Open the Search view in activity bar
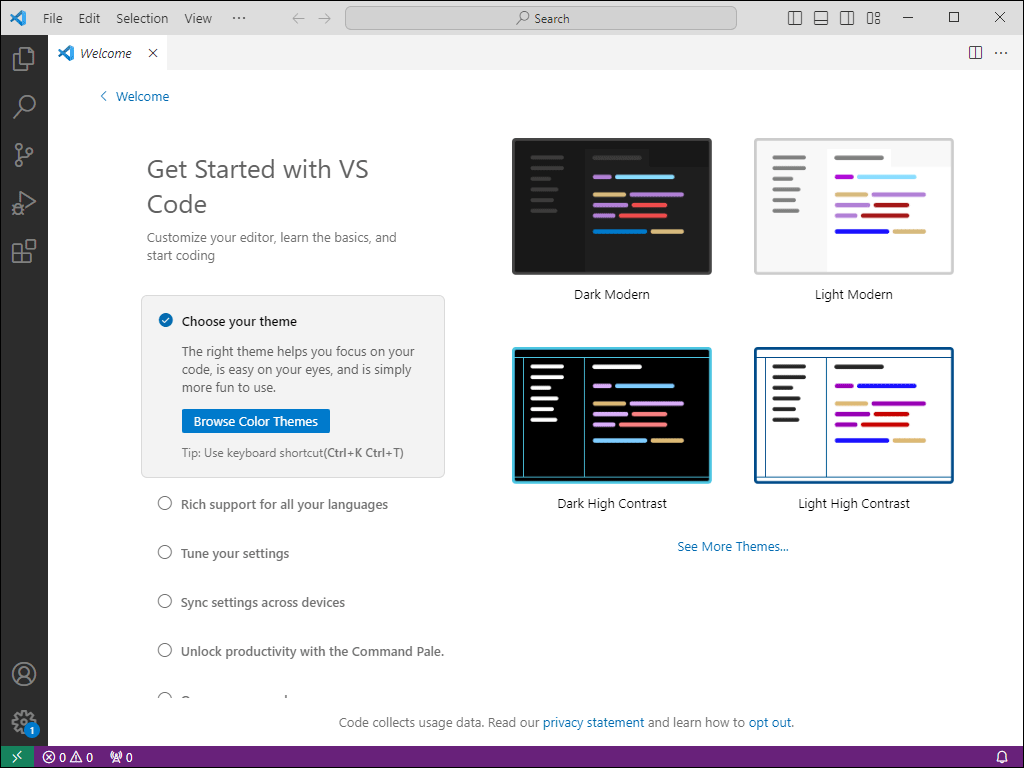This screenshot has height=768, width=1024. [x=24, y=106]
